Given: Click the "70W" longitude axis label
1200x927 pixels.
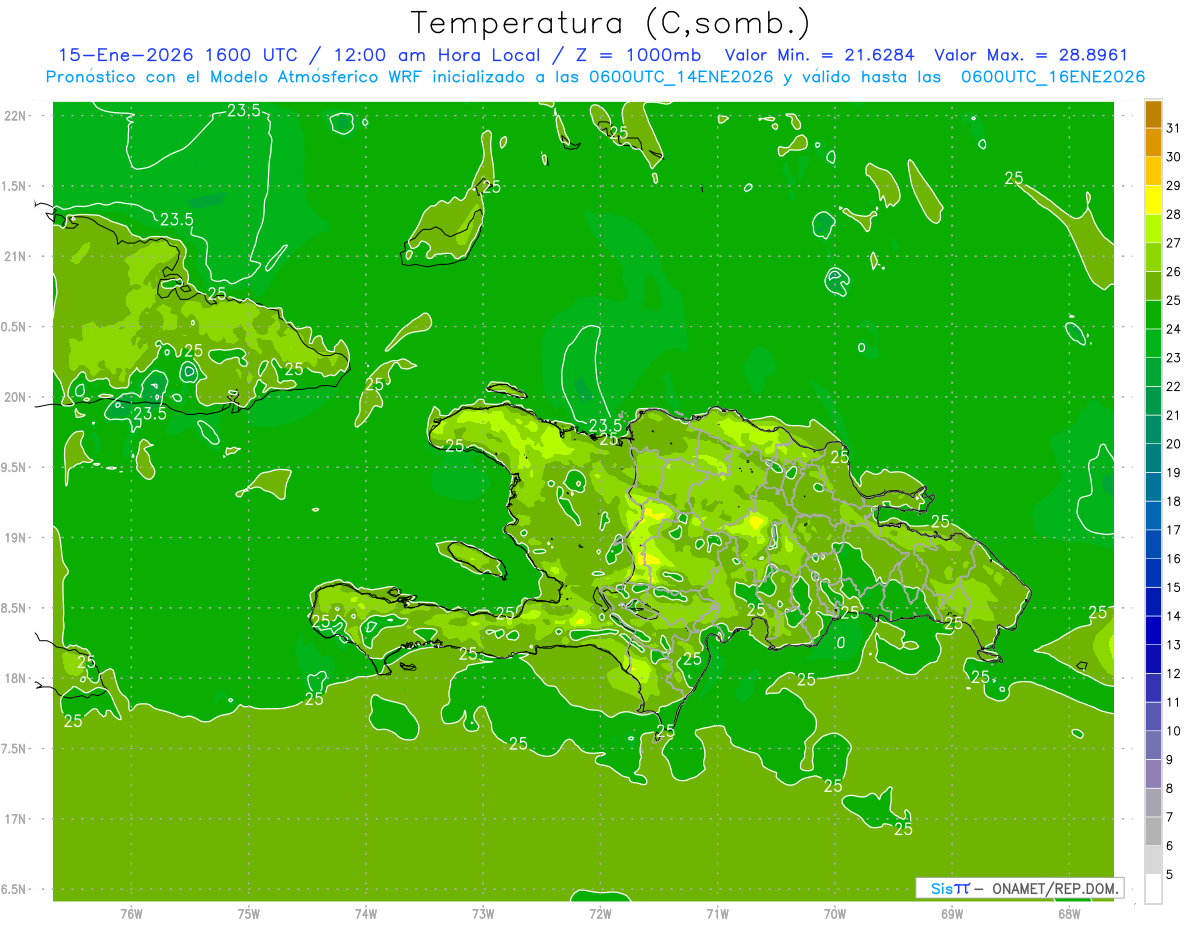Looking at the screenshot, I should [x=835, y=914].
